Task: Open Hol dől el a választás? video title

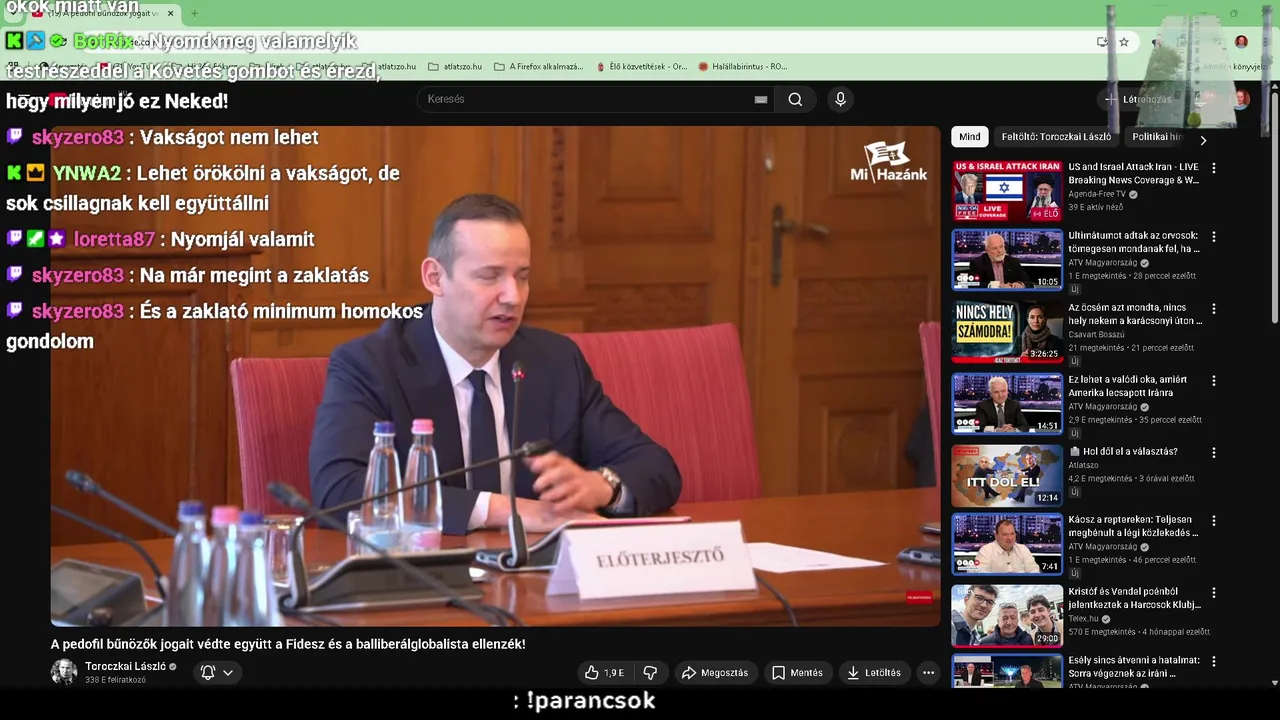Action: point(1123,452)
